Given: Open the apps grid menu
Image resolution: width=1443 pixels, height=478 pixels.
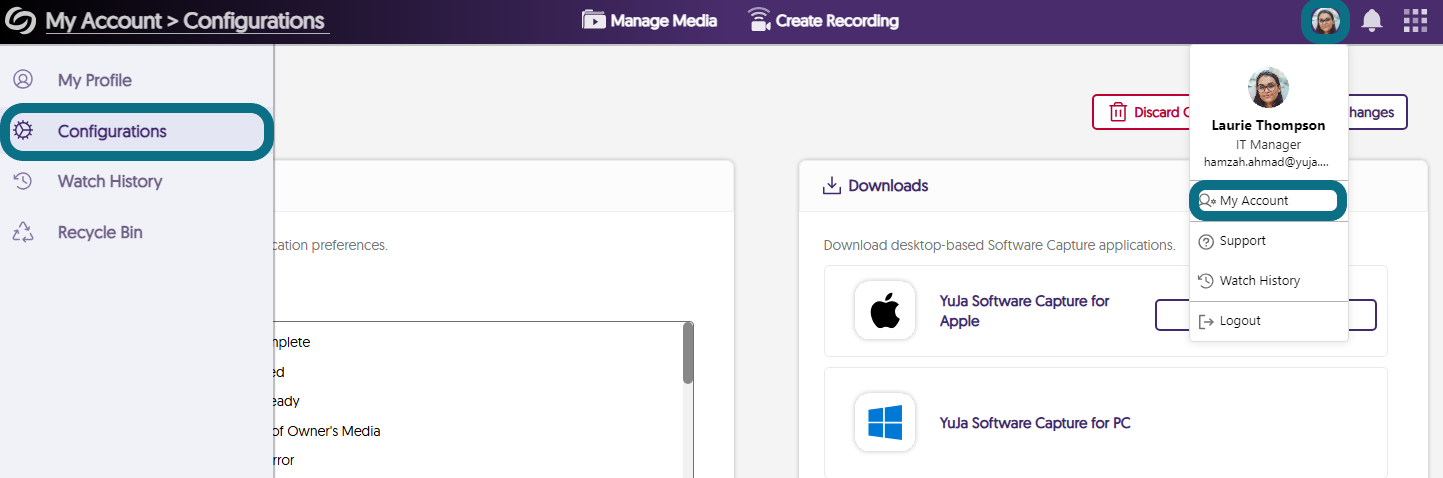Looking at the screenshot, I should pyautogui.click(x=1415, y=21).
